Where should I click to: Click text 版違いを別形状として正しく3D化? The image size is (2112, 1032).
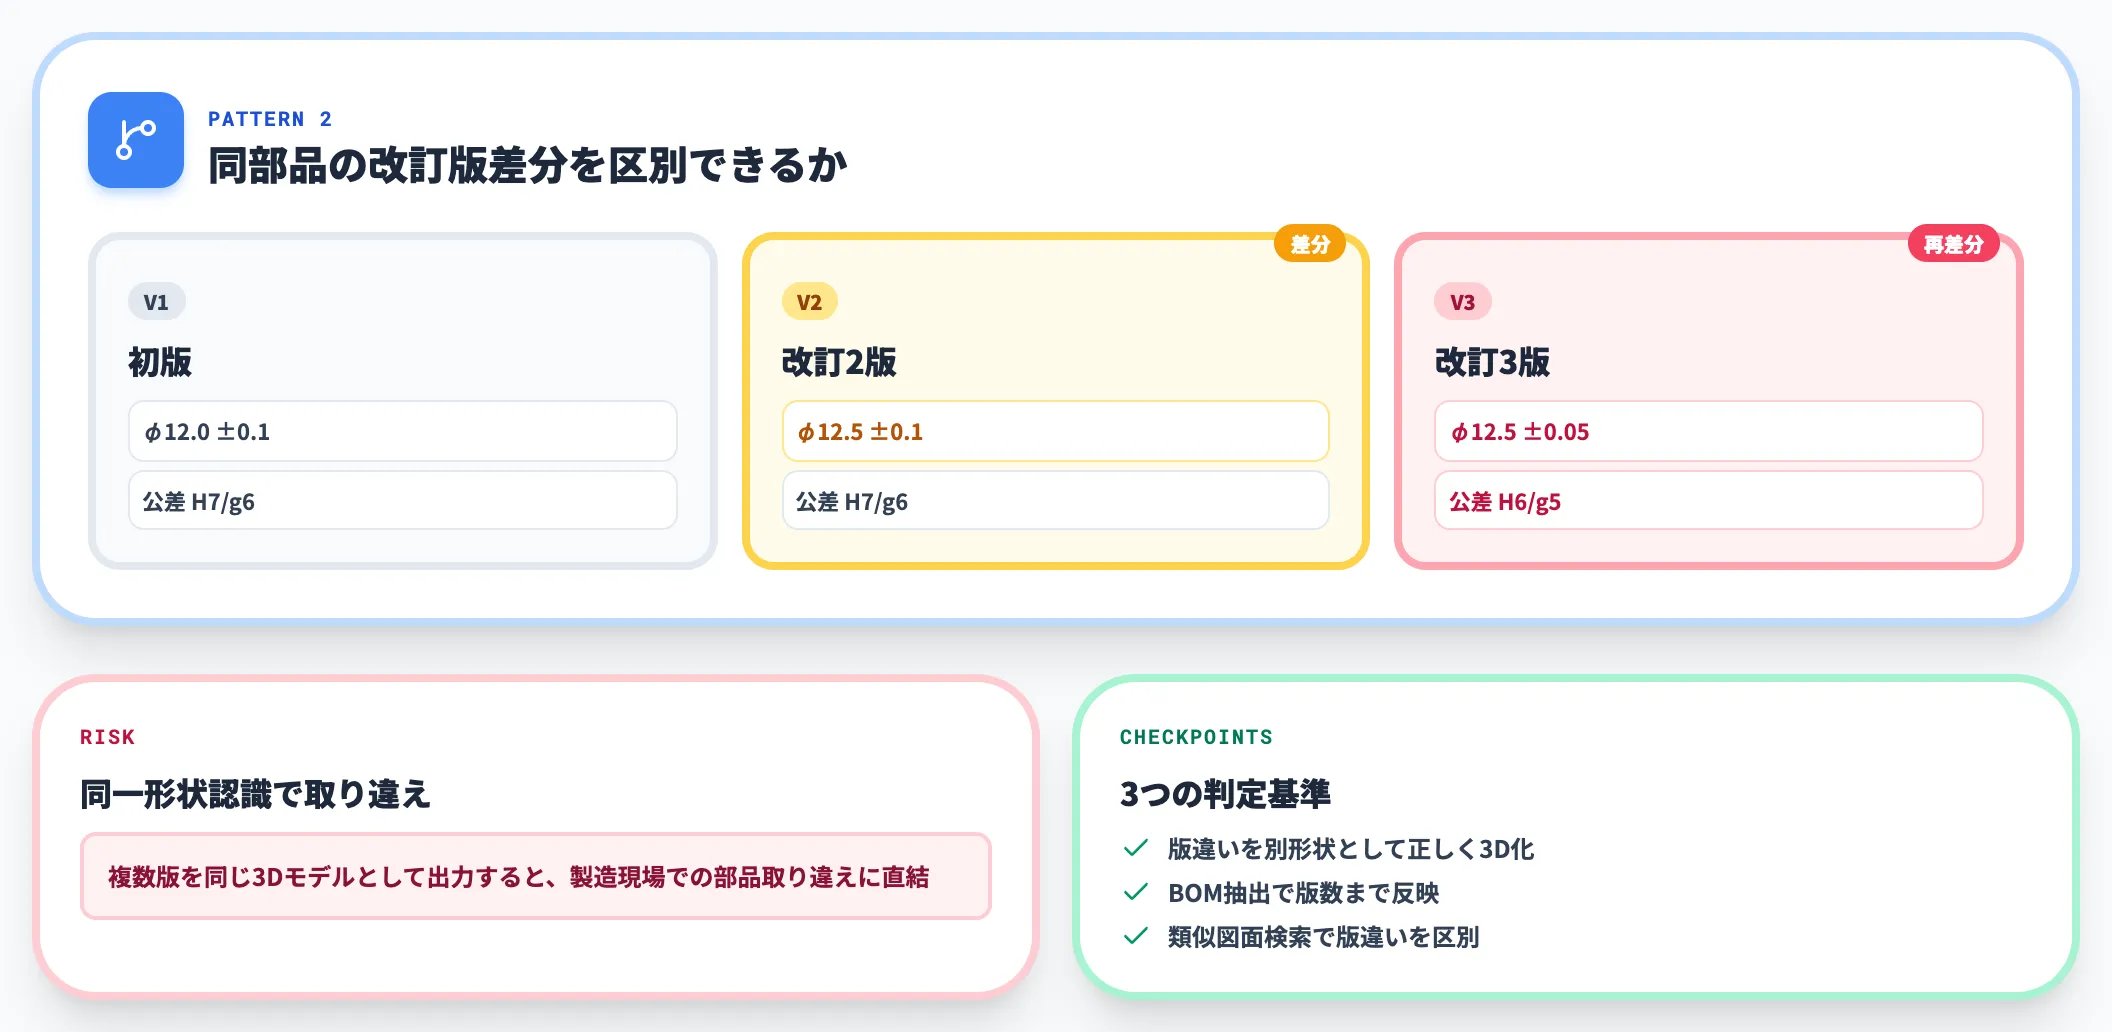click(x=1351, y=849)
